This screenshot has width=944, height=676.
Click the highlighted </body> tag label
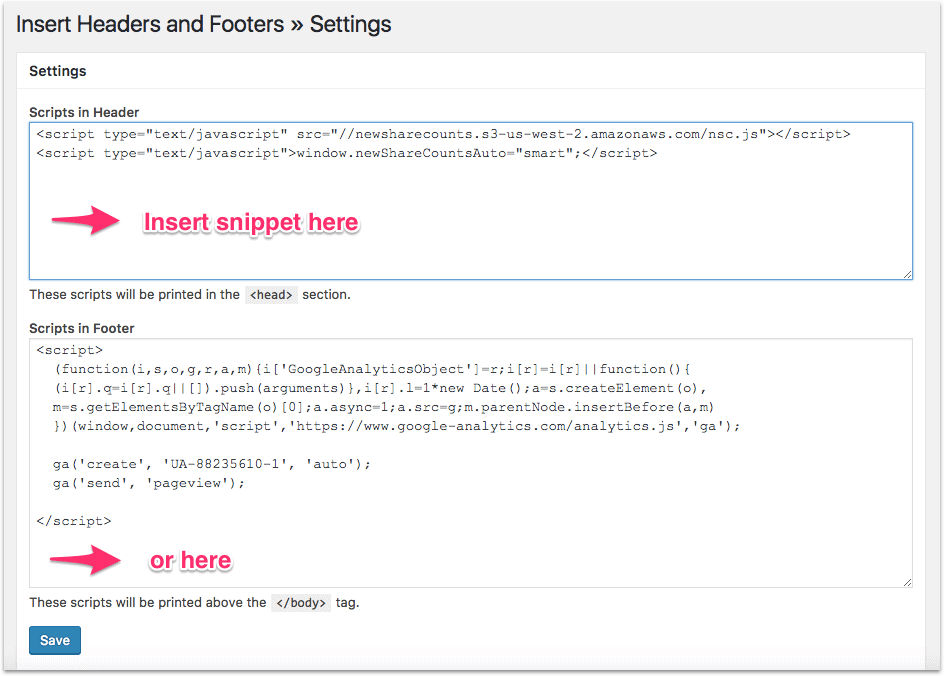click(301, 602)
